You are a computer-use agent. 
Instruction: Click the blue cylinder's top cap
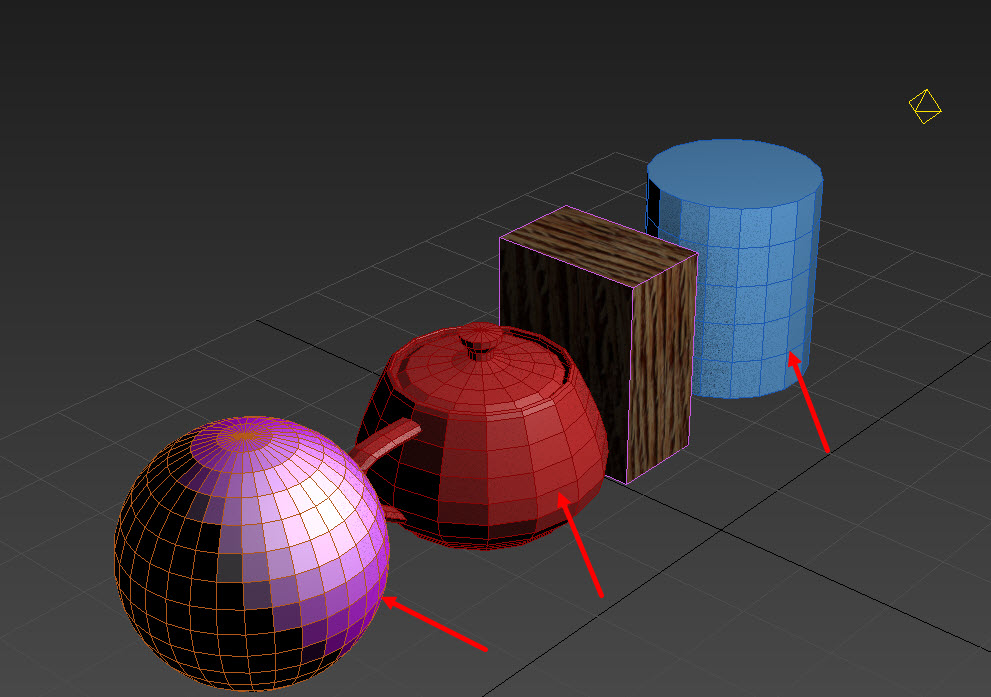[734, 174]
